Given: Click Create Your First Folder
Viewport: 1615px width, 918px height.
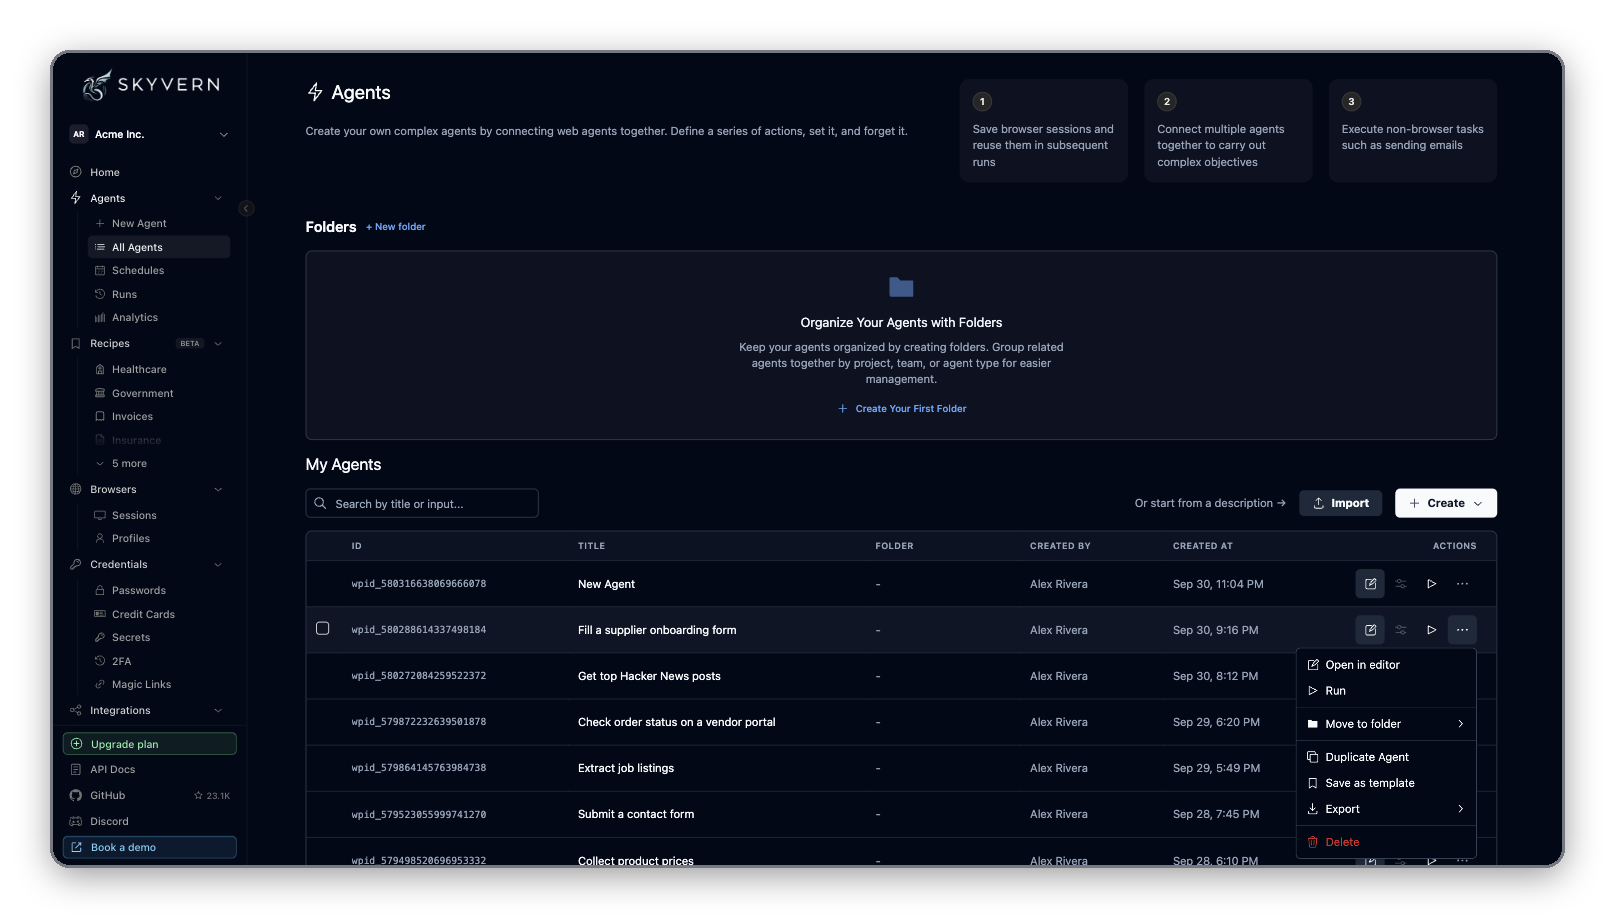Looking at the screenshot, I should click(x=902, y=409).
